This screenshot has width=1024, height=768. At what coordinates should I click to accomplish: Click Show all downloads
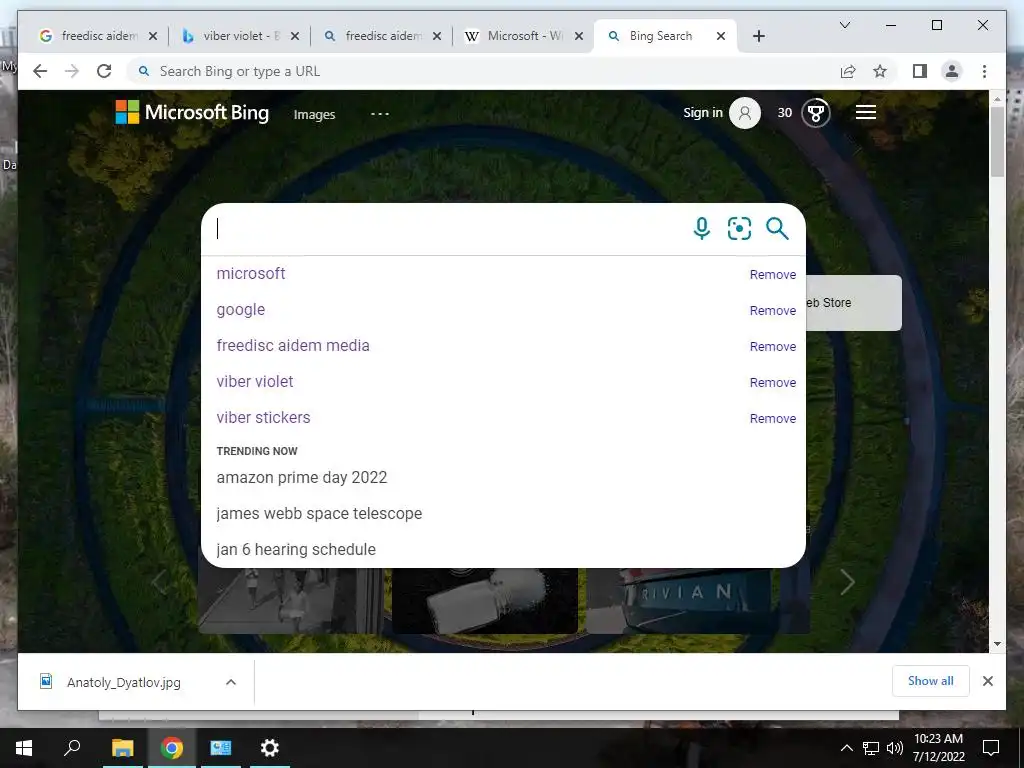pyautogui.click(x=931, y=681)
